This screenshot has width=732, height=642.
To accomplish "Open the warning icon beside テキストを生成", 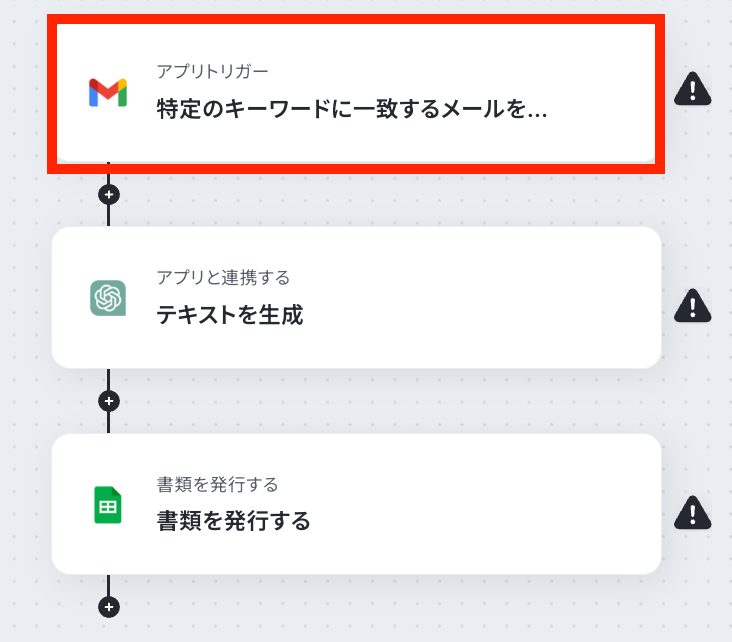I will pos(692,306).
